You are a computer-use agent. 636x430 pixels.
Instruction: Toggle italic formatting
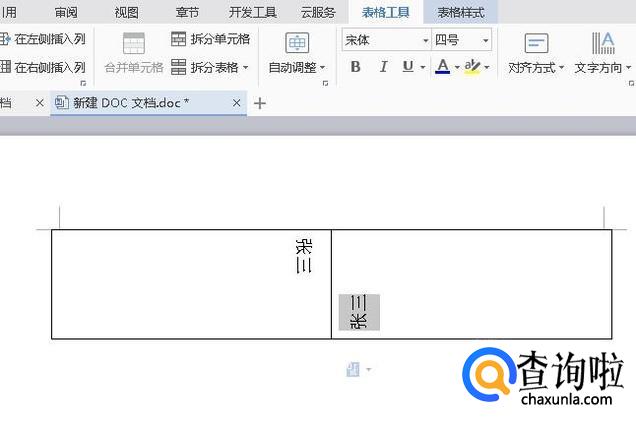click(x=383, y=67)
